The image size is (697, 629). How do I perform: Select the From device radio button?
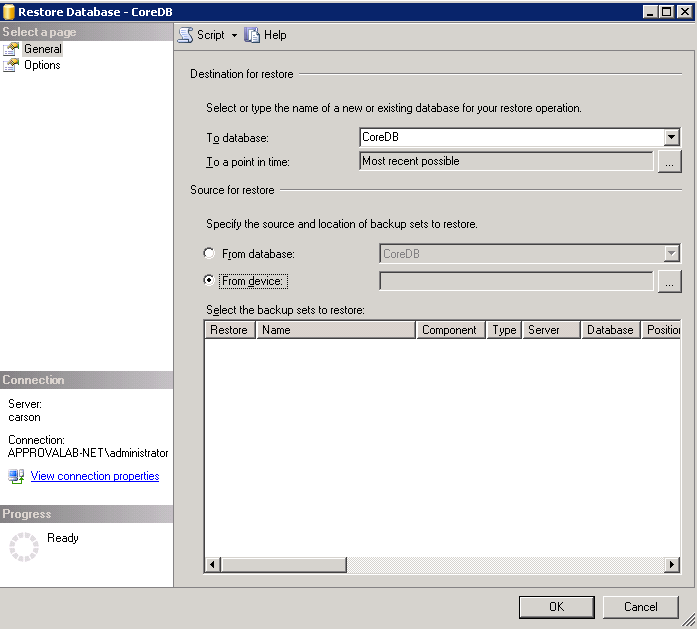point(209,281)
